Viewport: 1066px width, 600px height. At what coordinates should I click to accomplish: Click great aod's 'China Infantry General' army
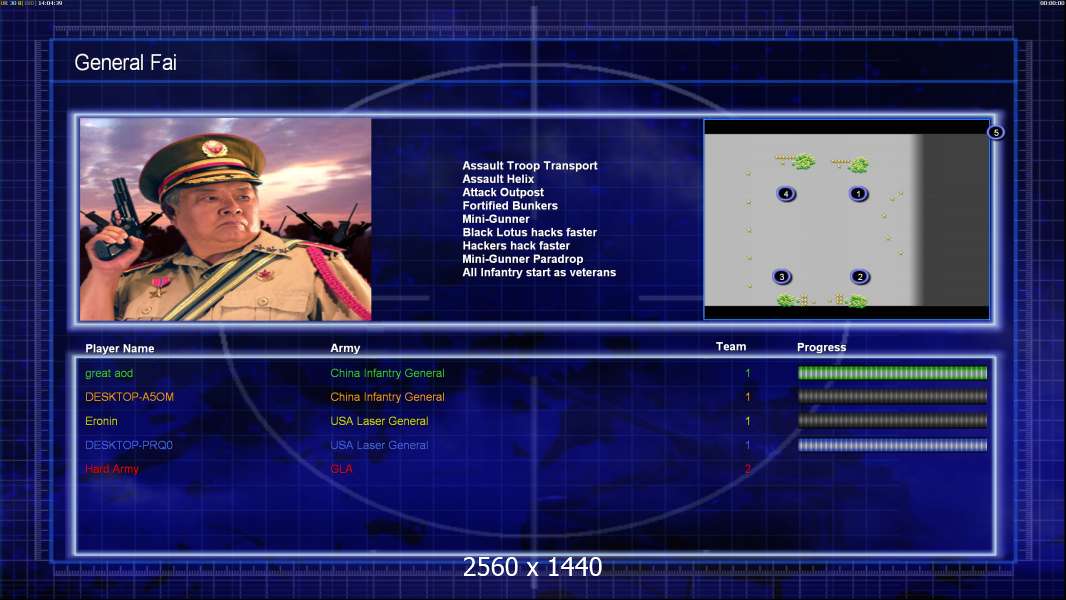[x=388, y=373]
